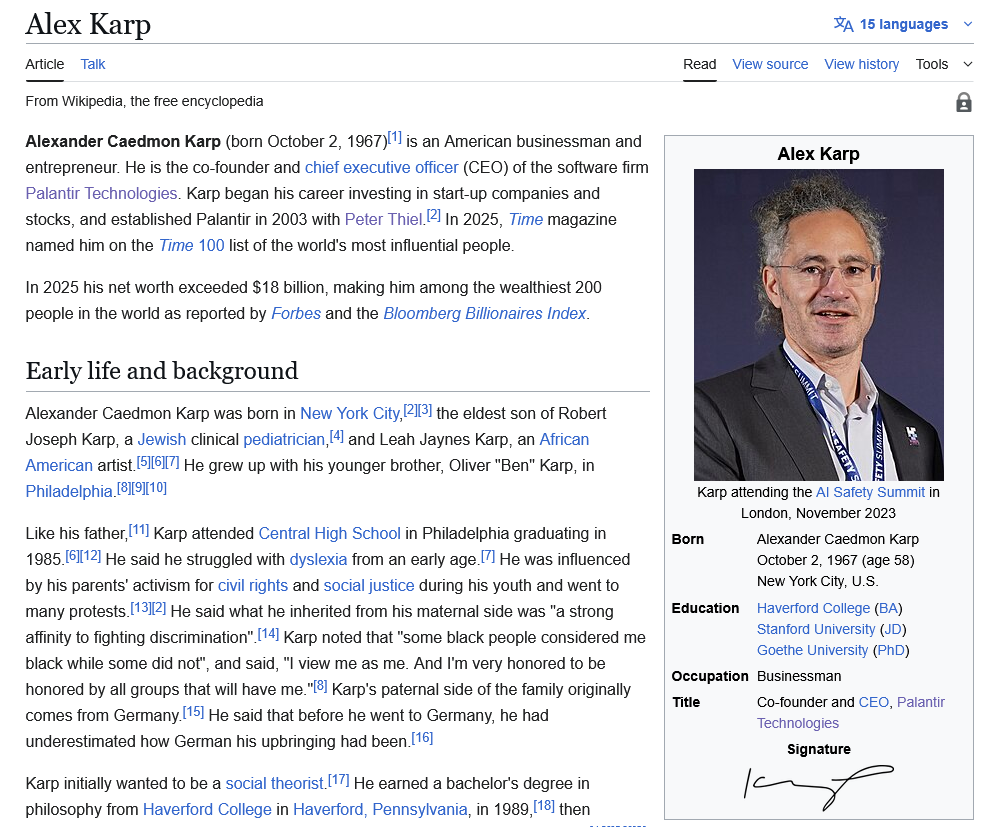This screenshot has width=985, height=827.
Task: Click the italic Time magazine link
Action: pyautogui.click(x=525, y=219)
